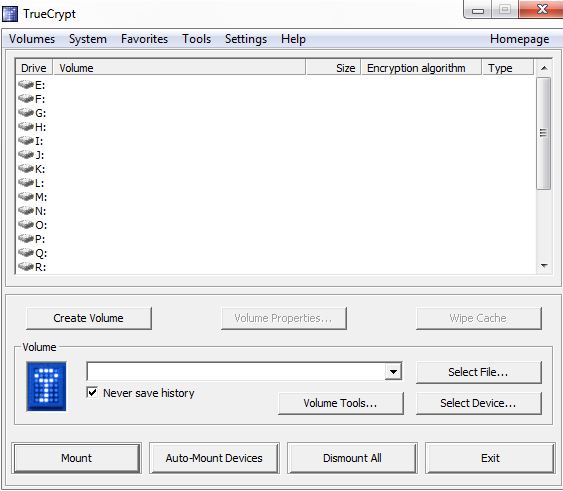
Task: Select the O: drive icon
Action: coord(26,224)
